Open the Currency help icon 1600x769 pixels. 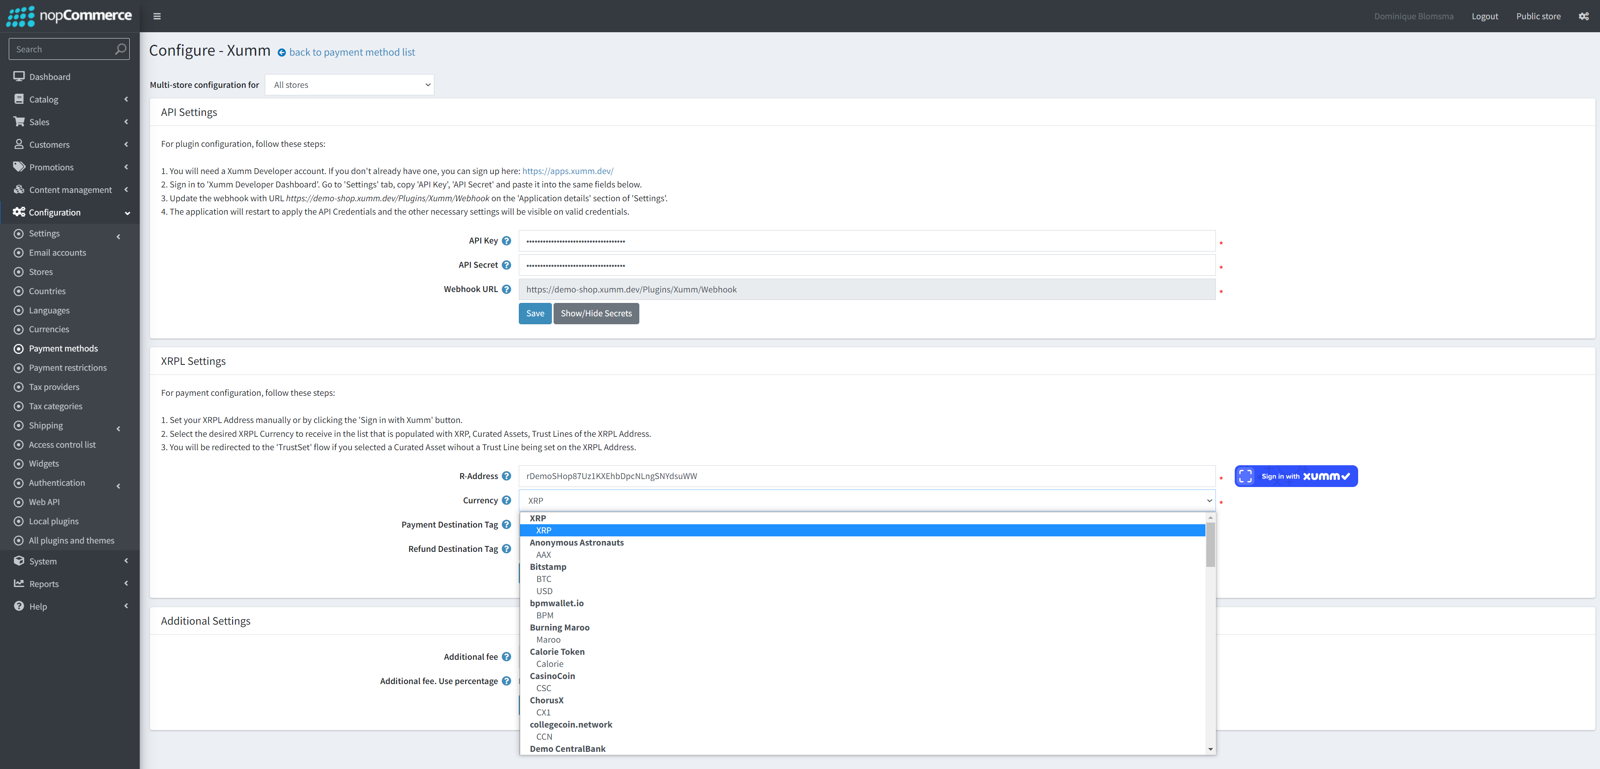point(507,501)
